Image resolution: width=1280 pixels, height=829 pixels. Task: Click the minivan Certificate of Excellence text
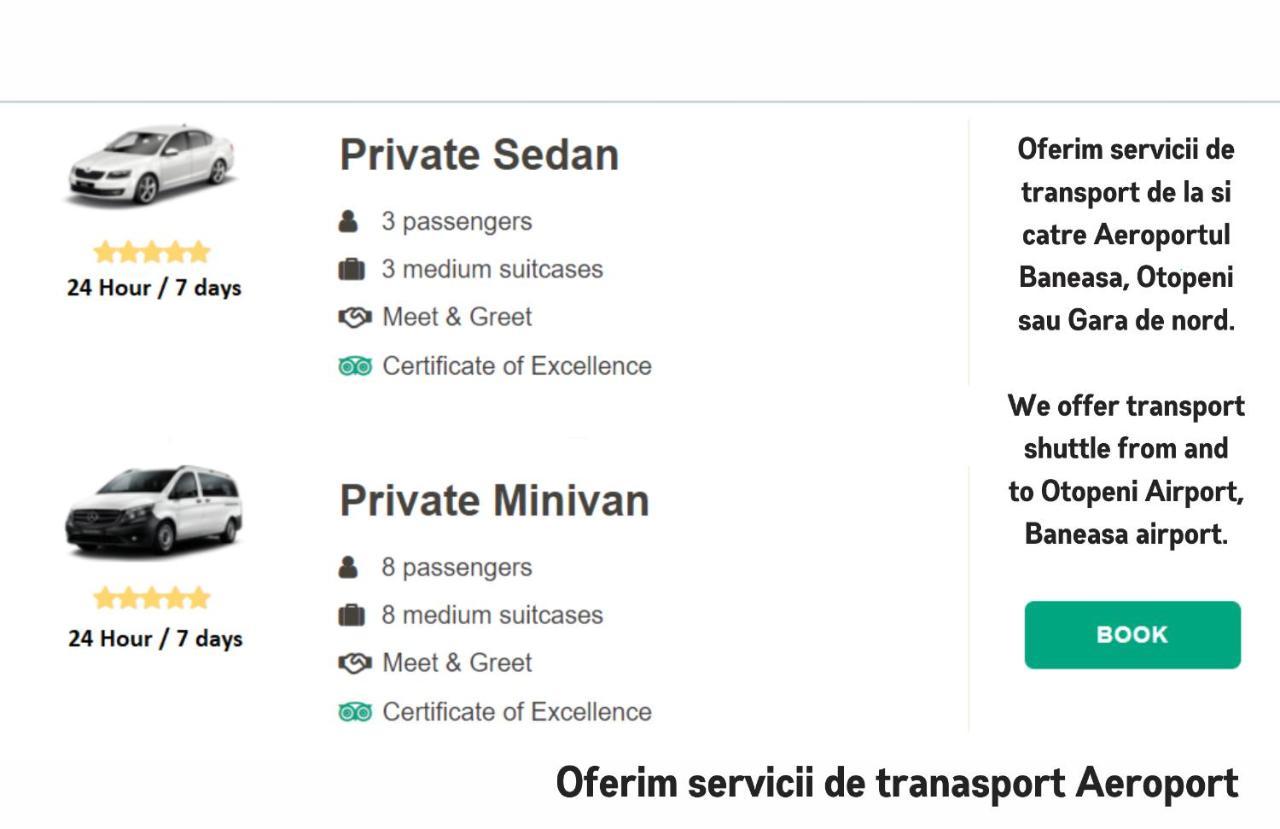pos(517,712)
